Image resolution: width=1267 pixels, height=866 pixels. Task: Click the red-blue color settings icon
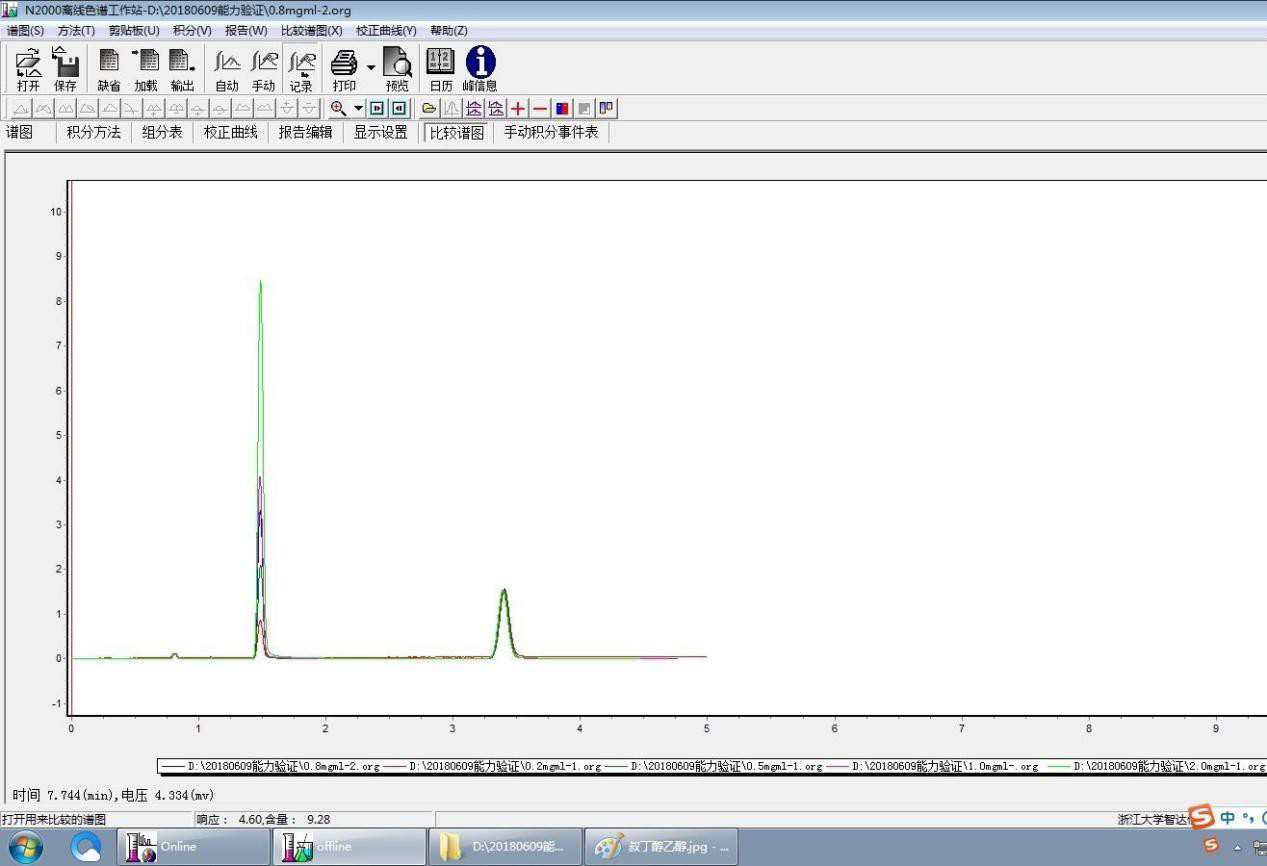(562, 108)
